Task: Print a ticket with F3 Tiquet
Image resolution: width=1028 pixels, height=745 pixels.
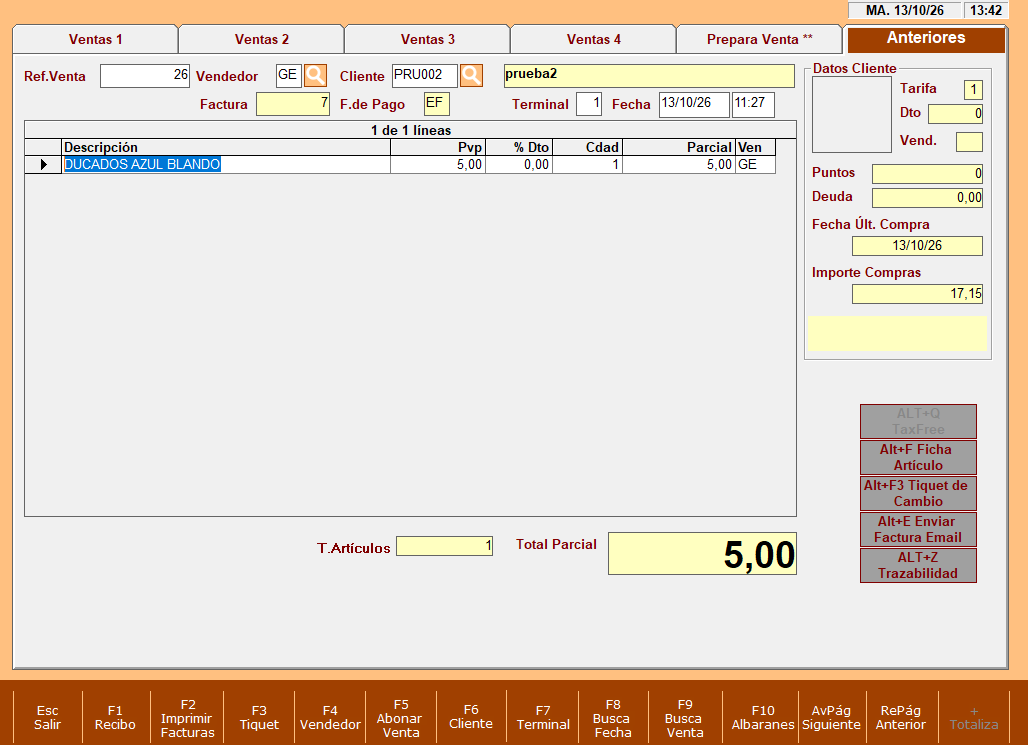Action: pyautogui.click(x=259, y=717)
